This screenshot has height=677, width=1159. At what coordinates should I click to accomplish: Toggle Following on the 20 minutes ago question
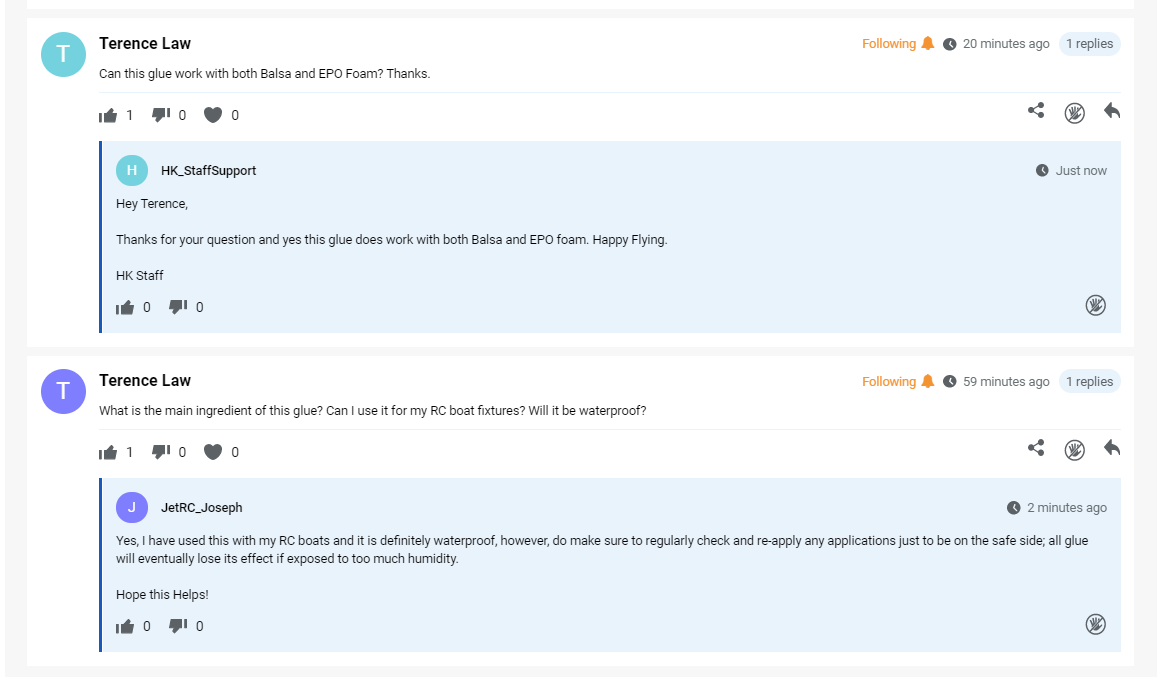[x=898, y=44]
